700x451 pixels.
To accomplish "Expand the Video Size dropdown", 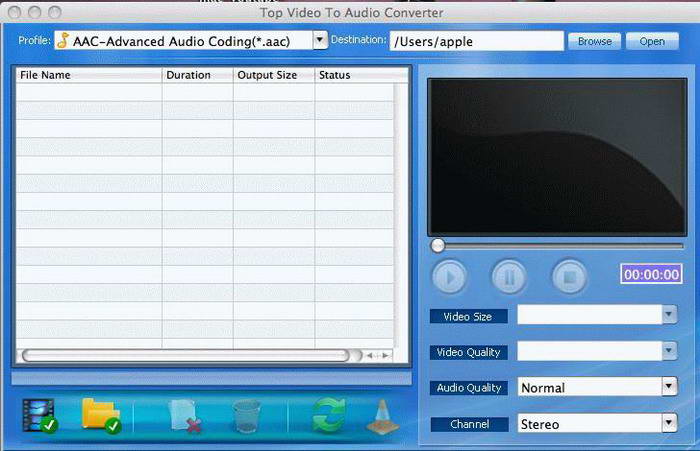I will point(669,315).
